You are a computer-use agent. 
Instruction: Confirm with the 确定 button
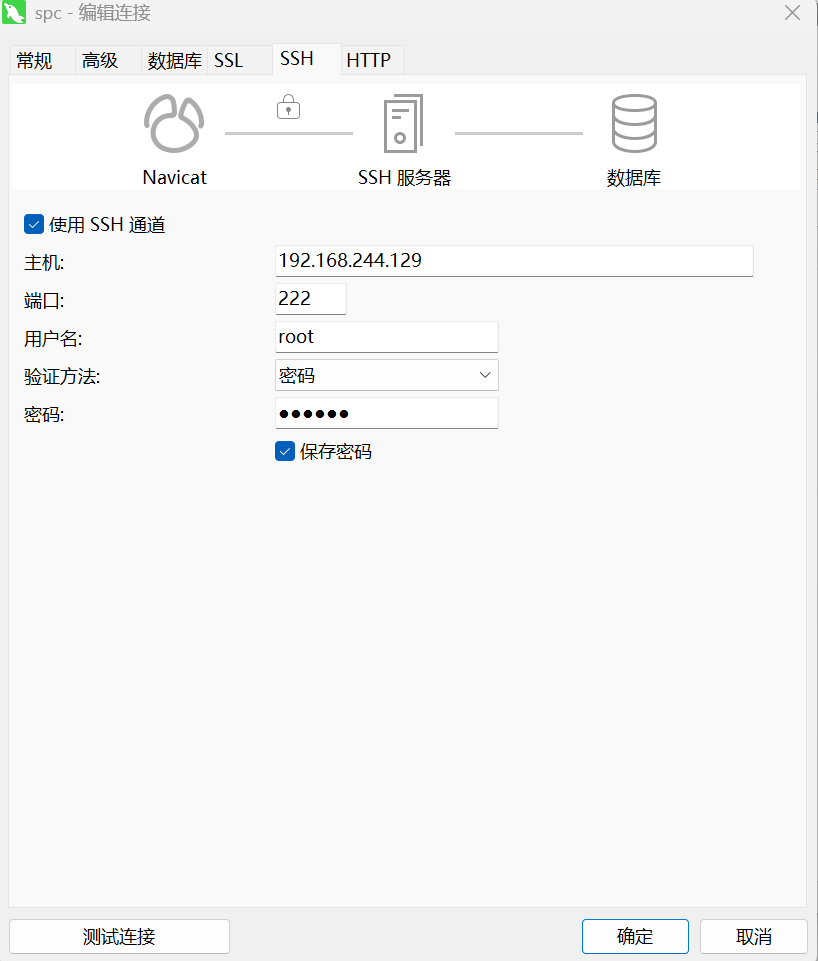click(x=635, y=936)
